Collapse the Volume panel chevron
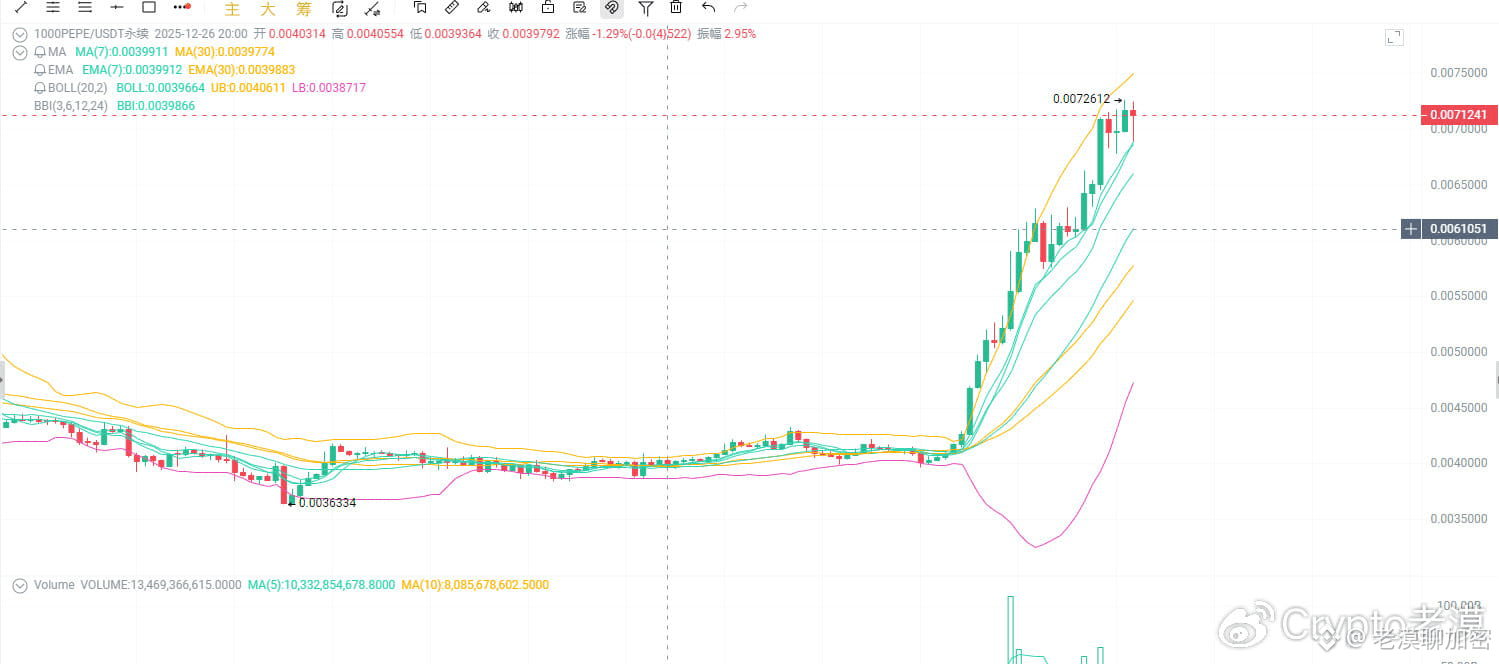 19,585
